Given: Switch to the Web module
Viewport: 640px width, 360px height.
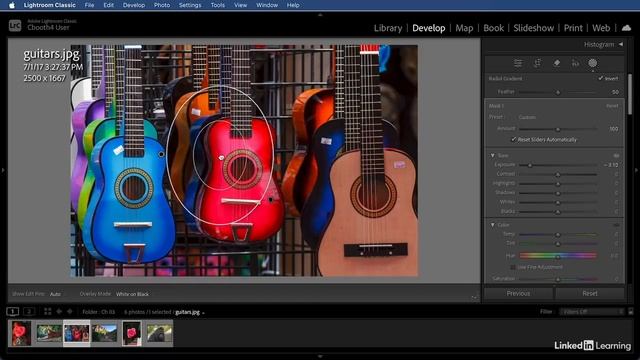Looking at the screenshot, I should click(x=601, y=28).
